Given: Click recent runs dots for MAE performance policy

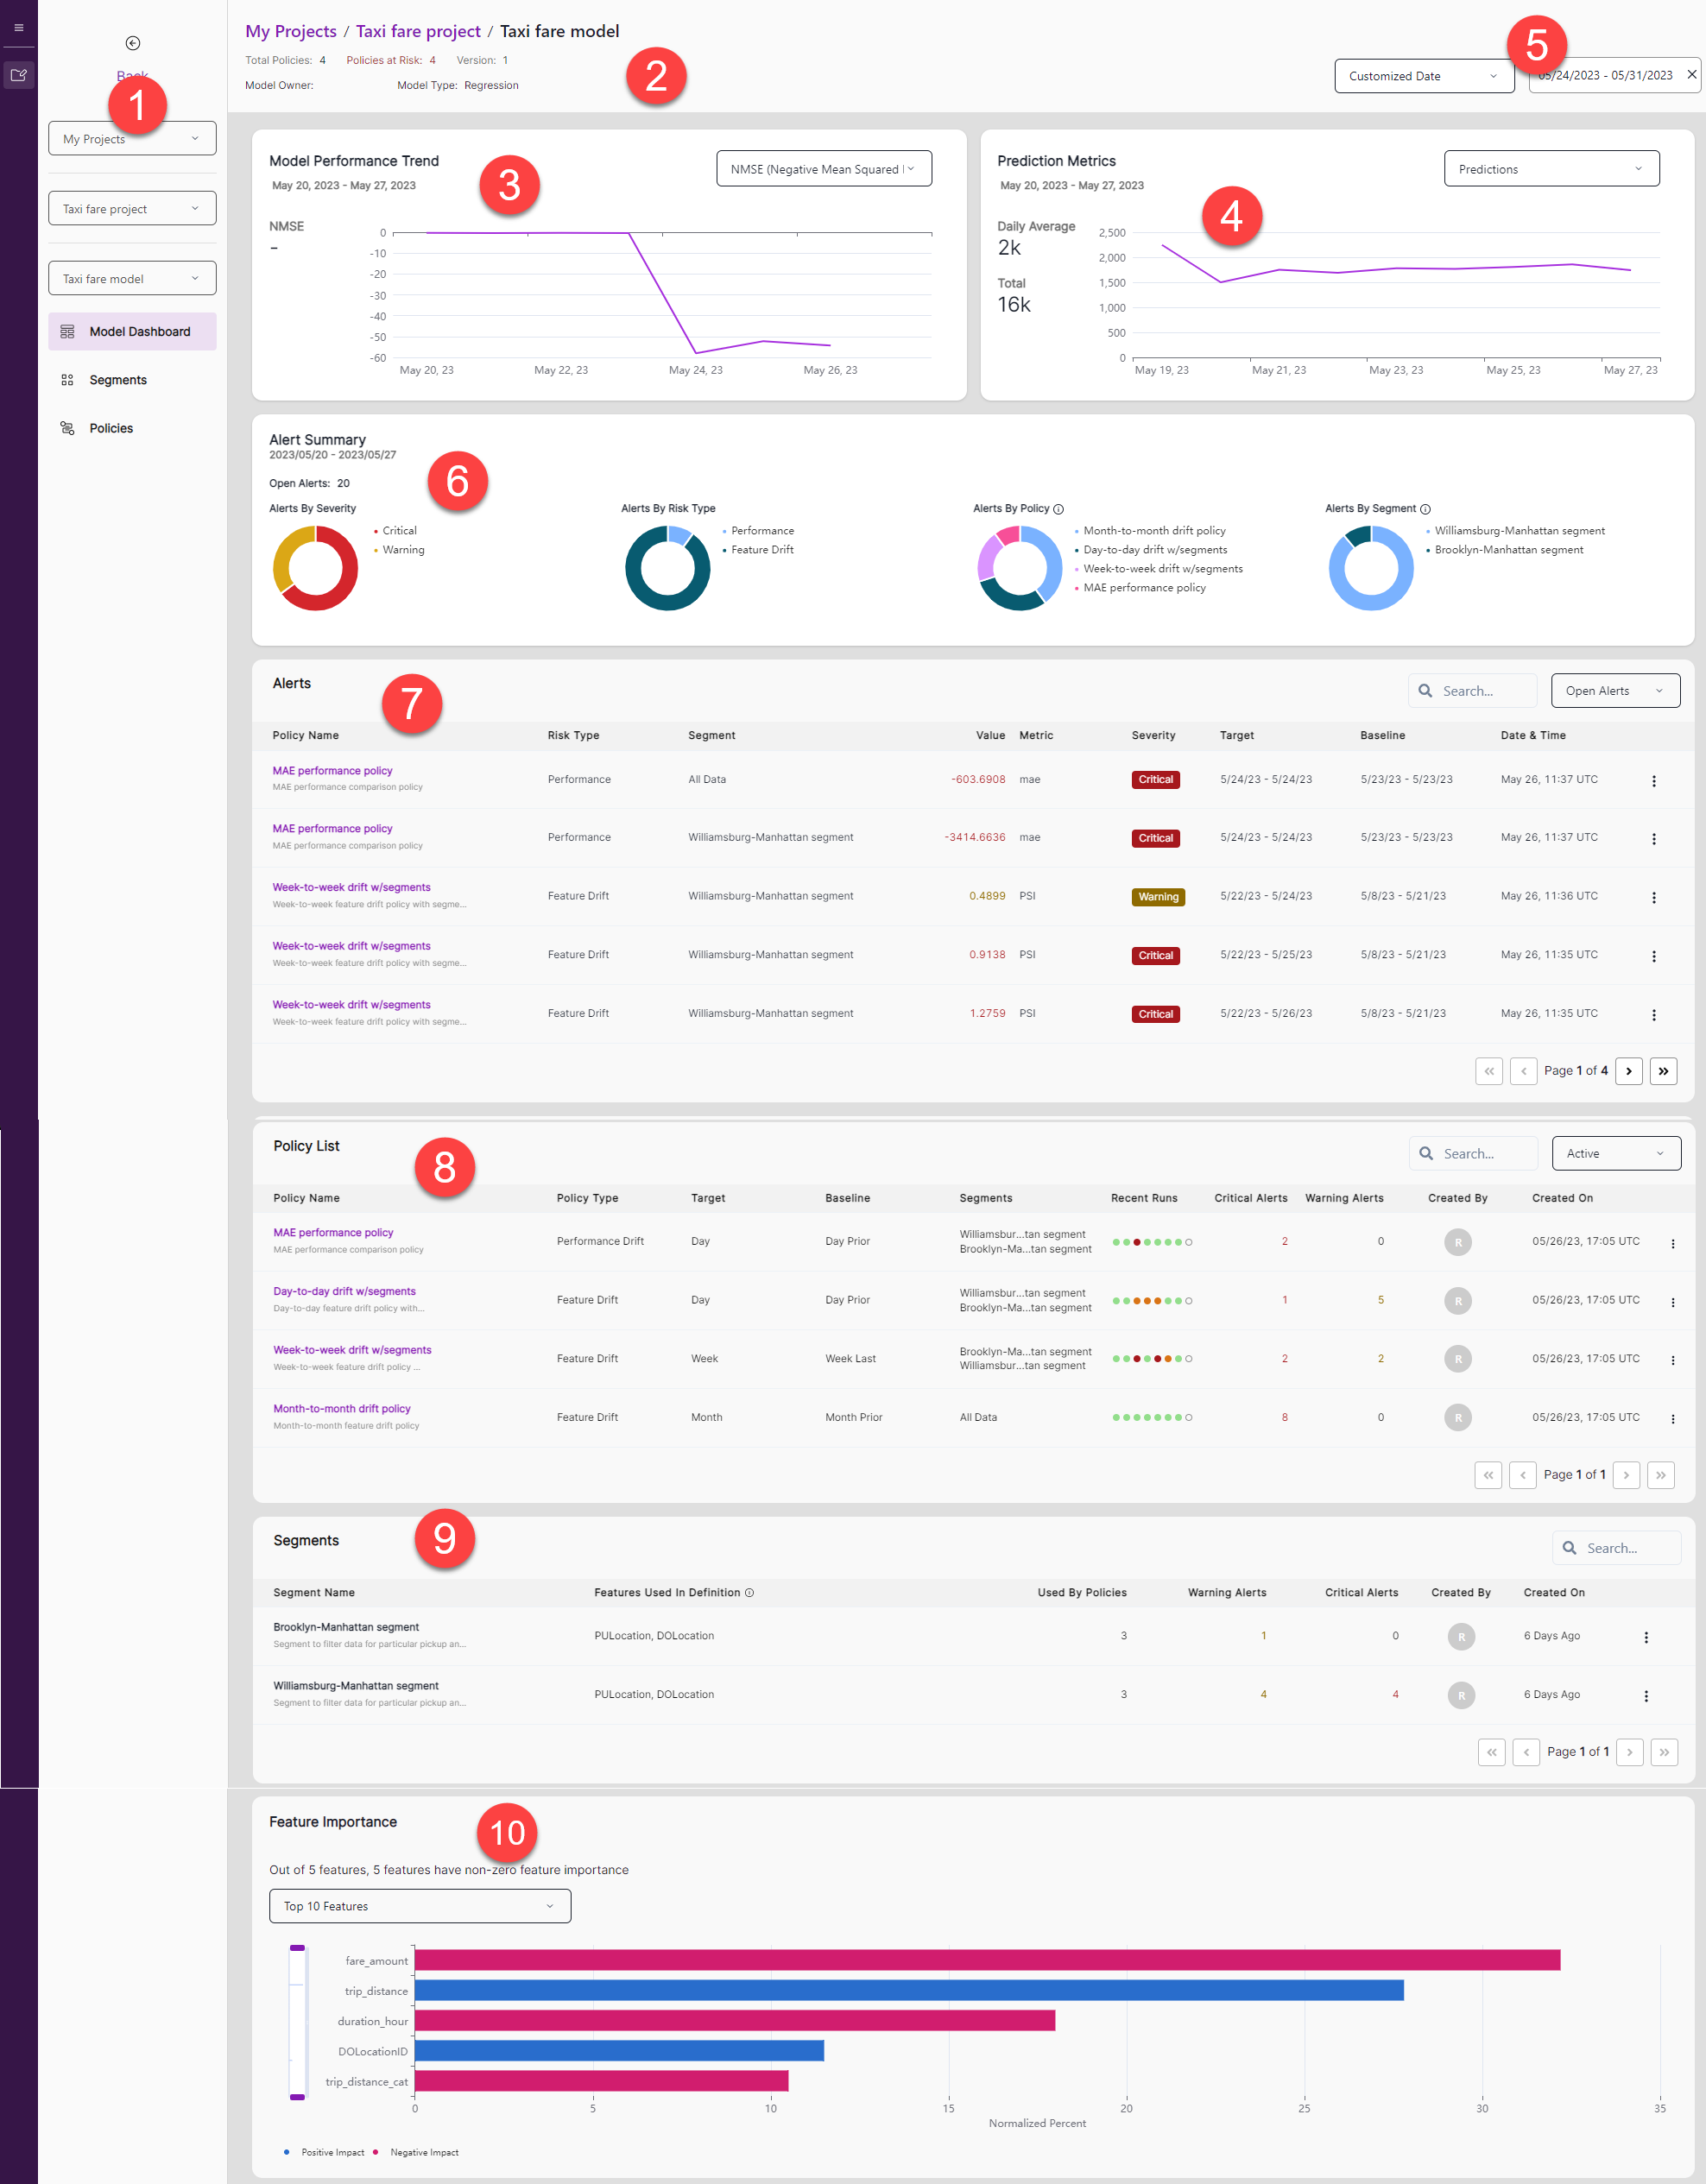Looking at the screenshot, I should 1152,1242.
